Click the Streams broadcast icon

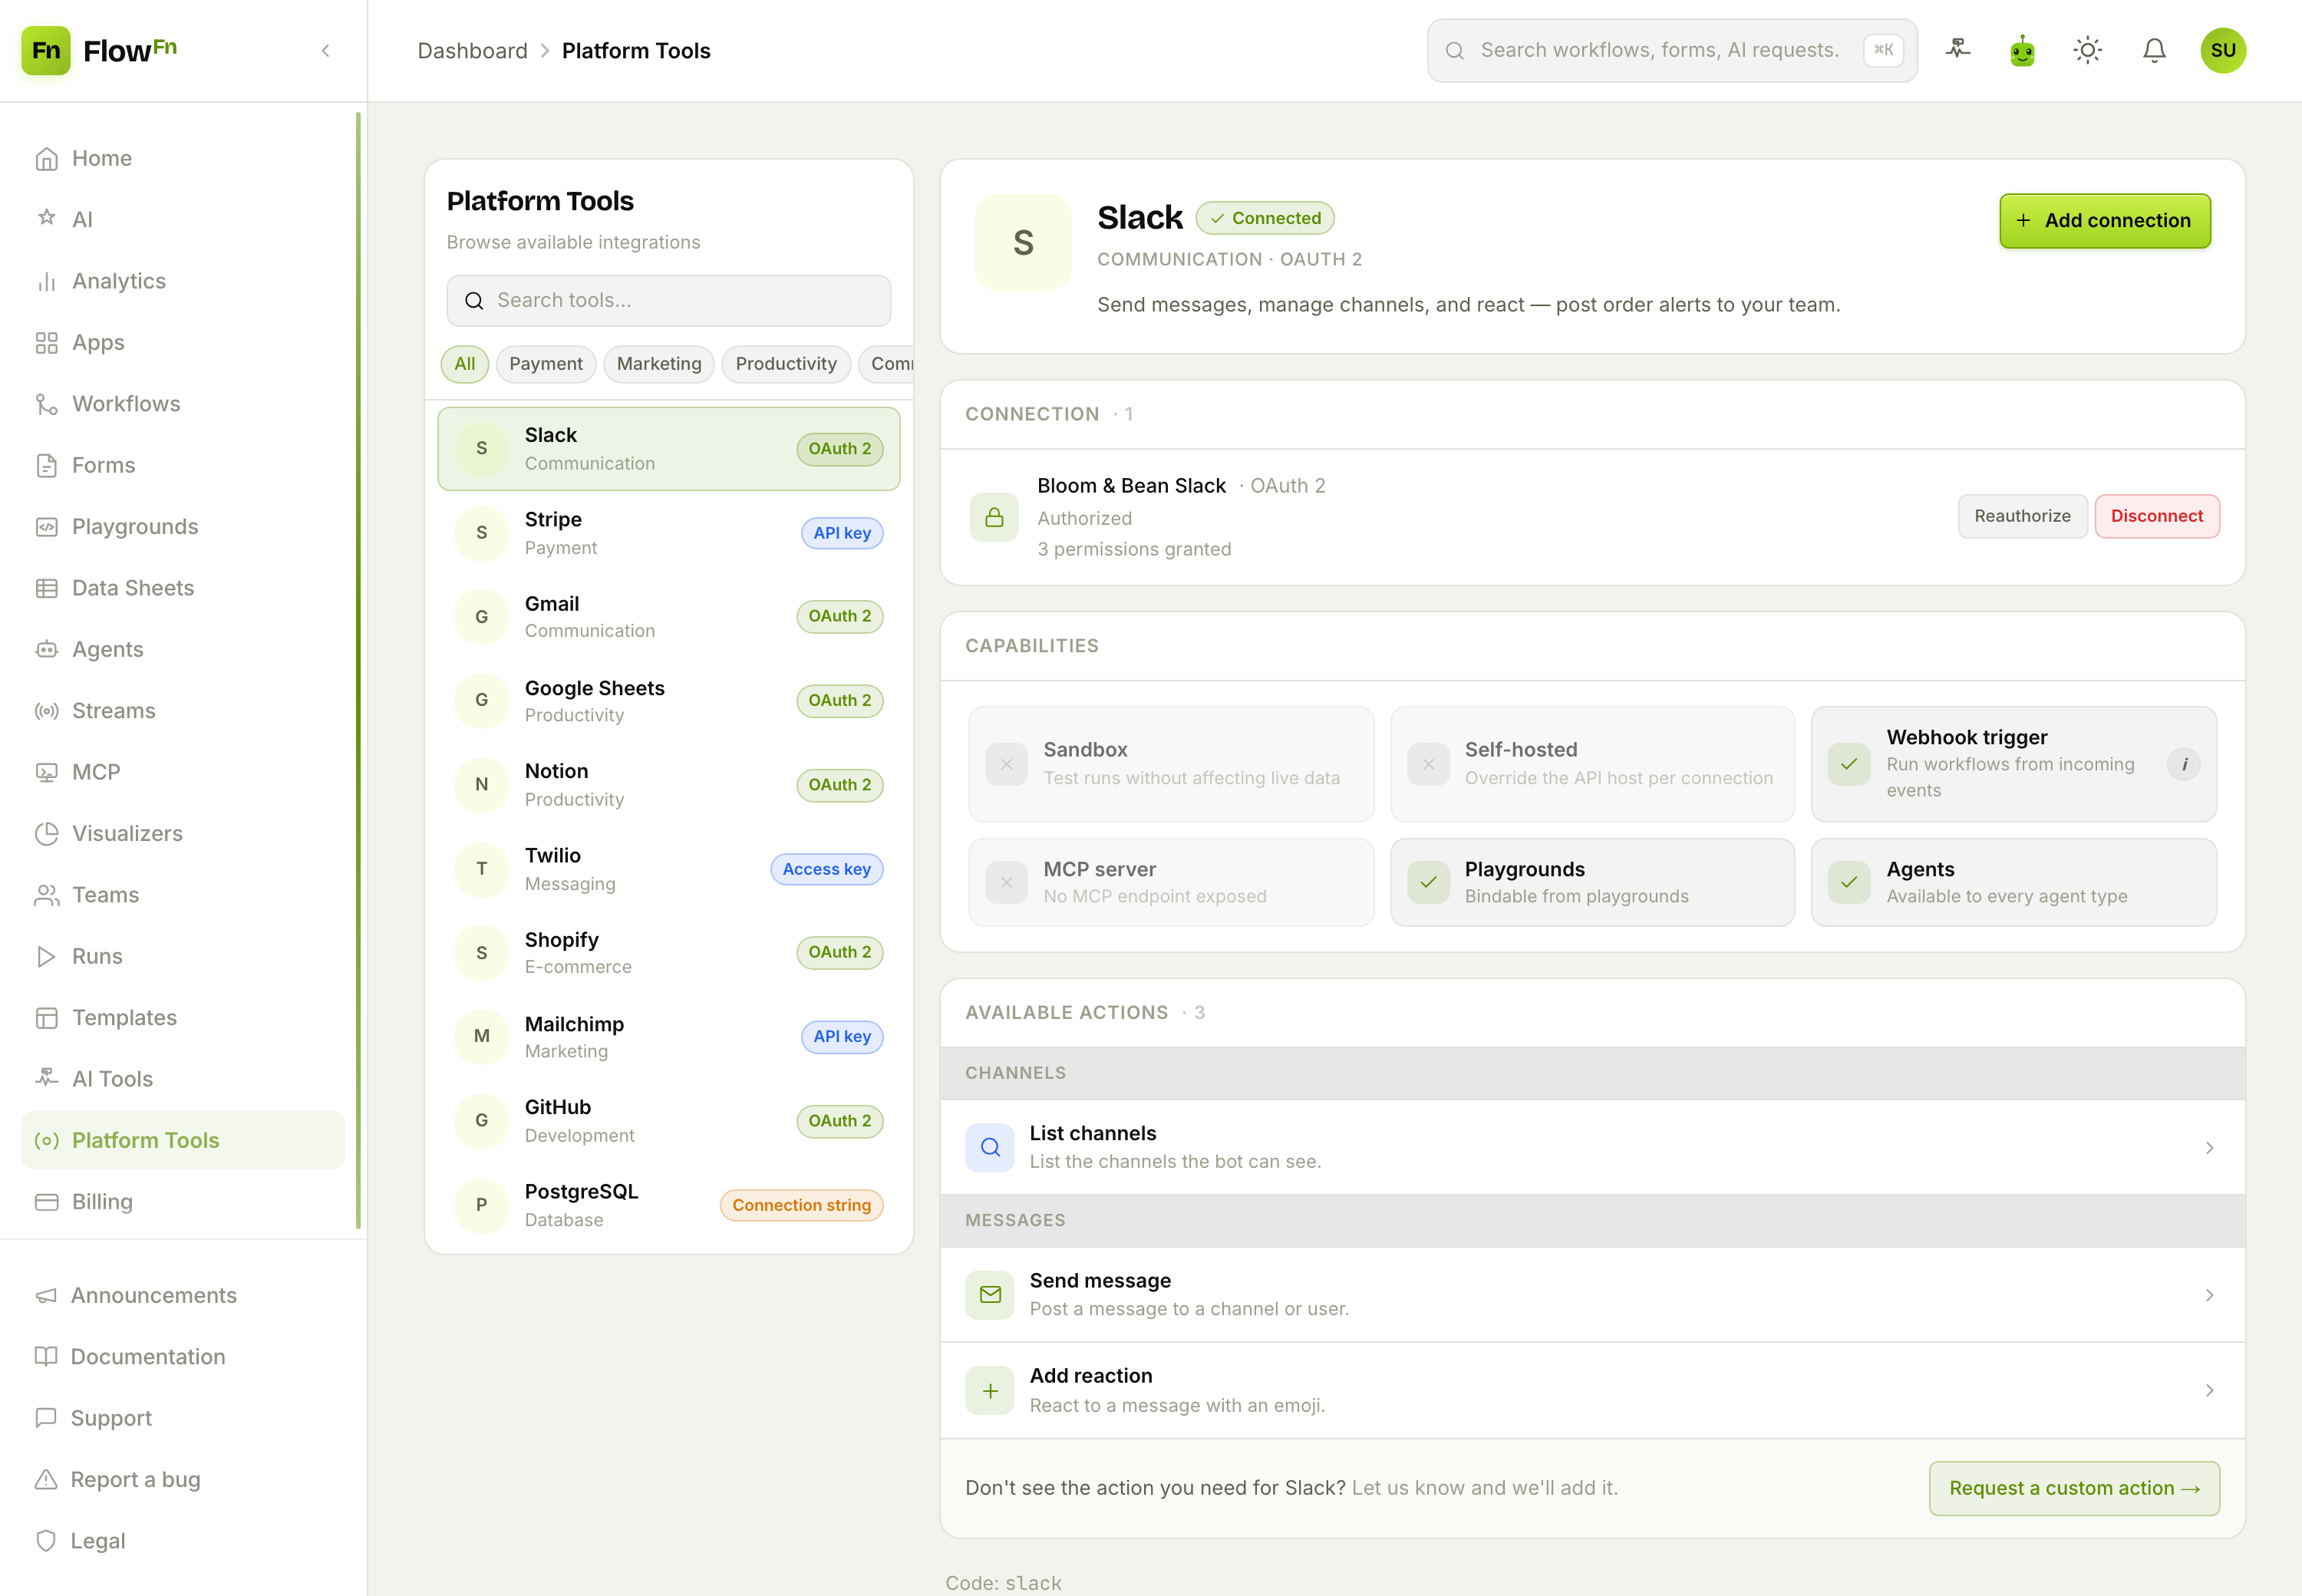46,711
